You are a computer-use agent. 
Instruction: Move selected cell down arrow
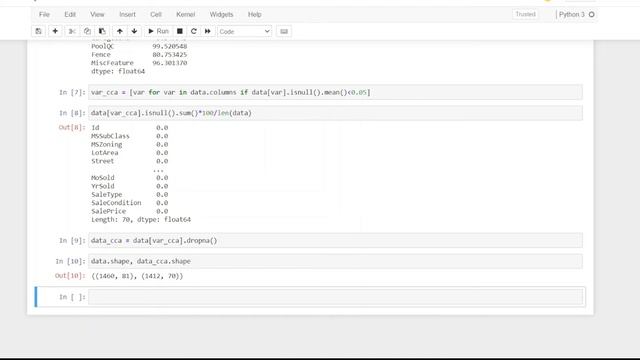pos(134,31)
